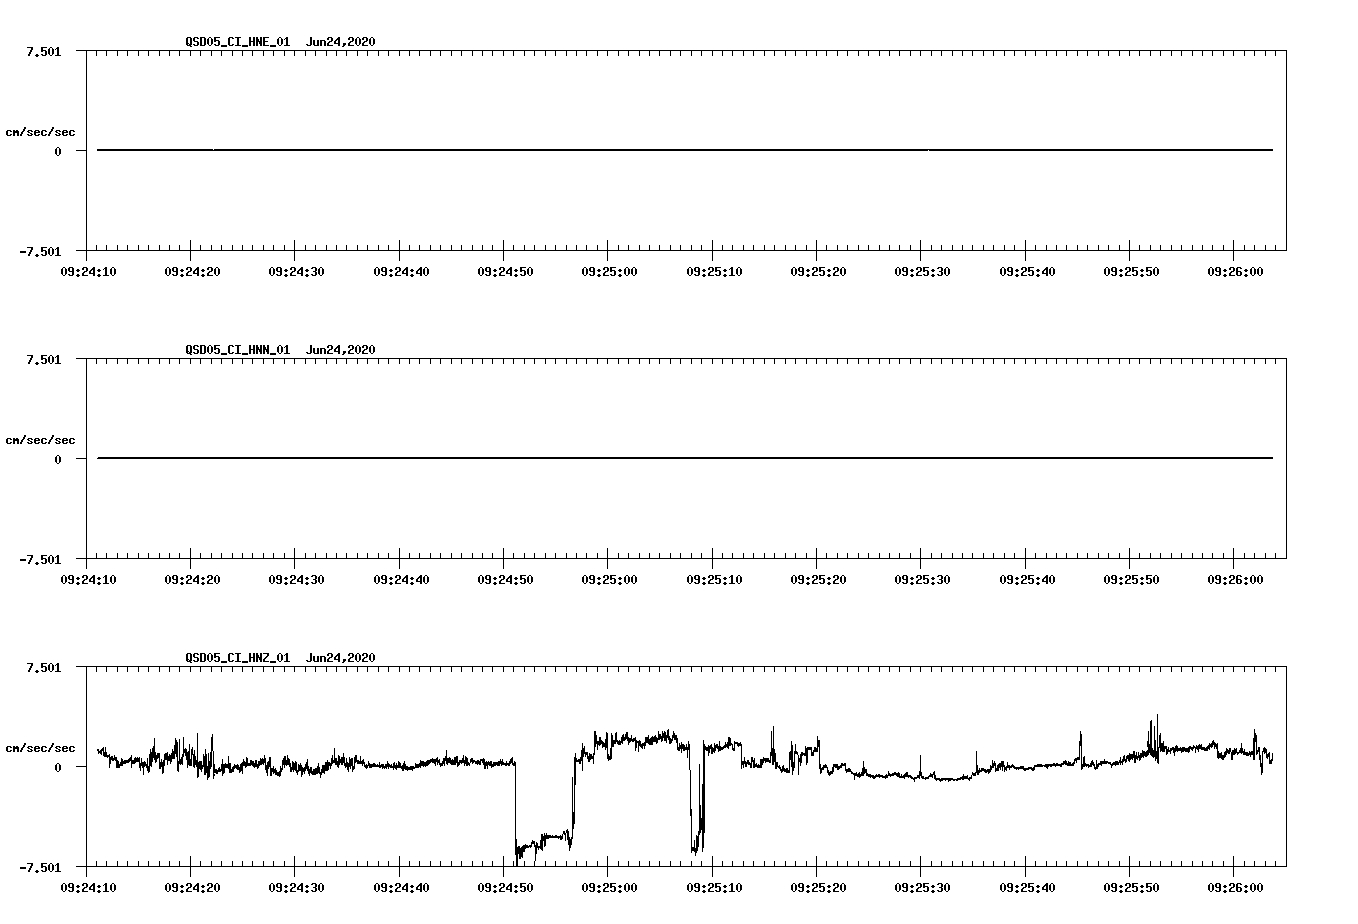Click the flat trace line in HNE plot
Viewport: 1358px width, 924px height.
pyautogui.click(x=685, y=150)
